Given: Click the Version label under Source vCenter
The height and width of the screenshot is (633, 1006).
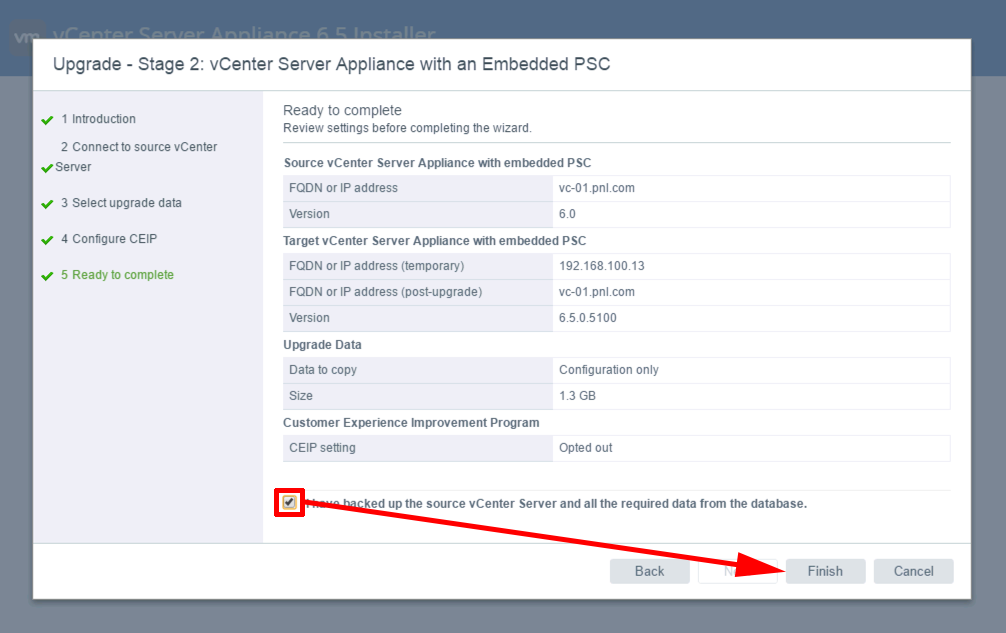Looking at the screenshot, I should click(309, 214).
